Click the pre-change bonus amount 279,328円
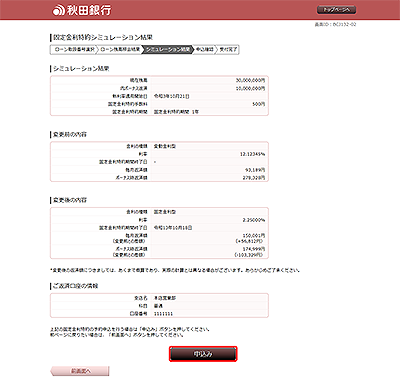400x388 pixels. tap(254, 178)
